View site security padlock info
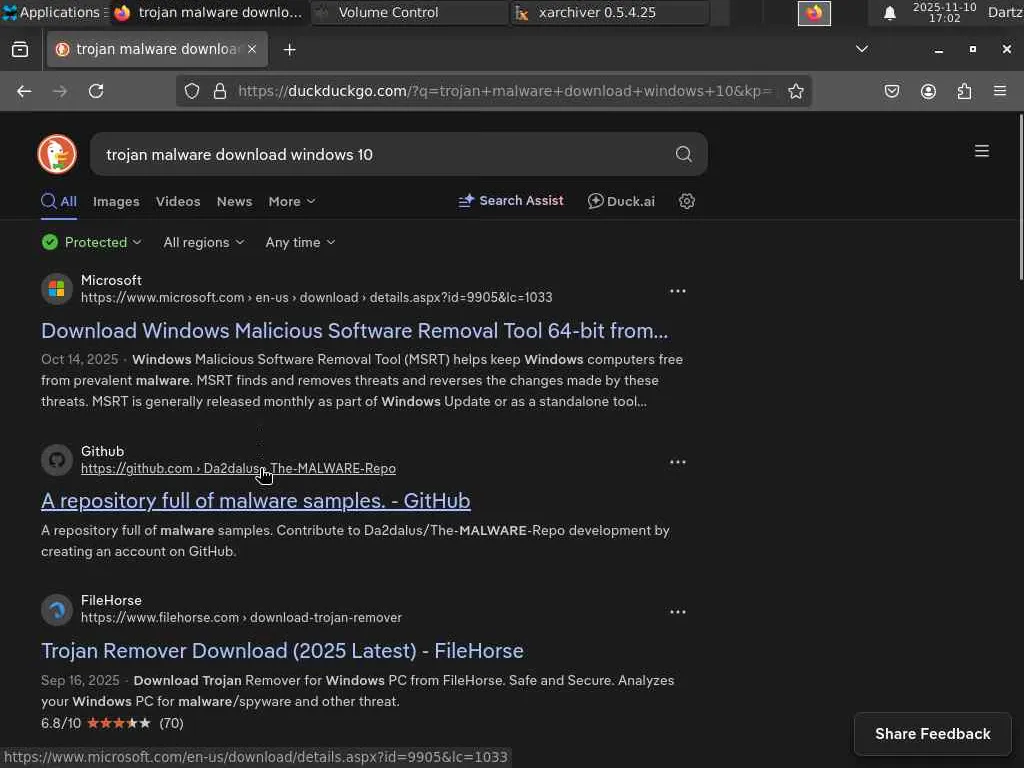1024x768 pixels. (x=220, y=91)
